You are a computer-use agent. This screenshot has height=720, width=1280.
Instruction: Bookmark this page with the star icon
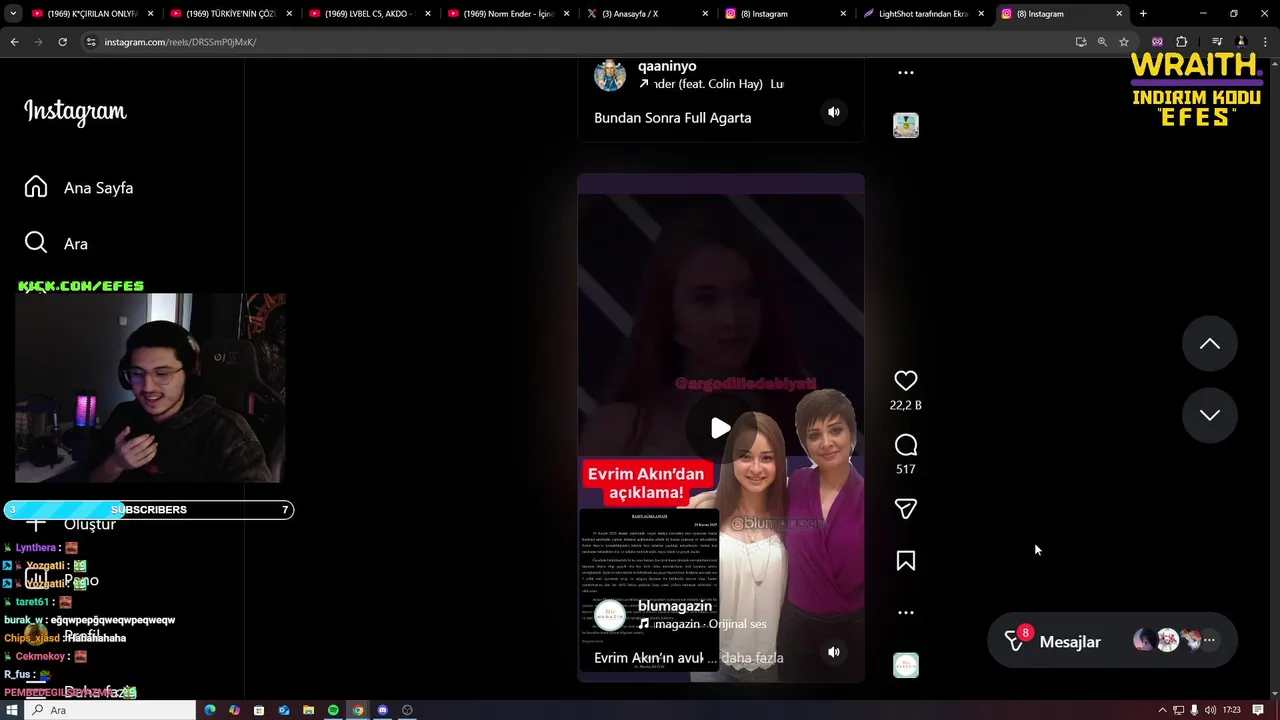coord(1124,42)
